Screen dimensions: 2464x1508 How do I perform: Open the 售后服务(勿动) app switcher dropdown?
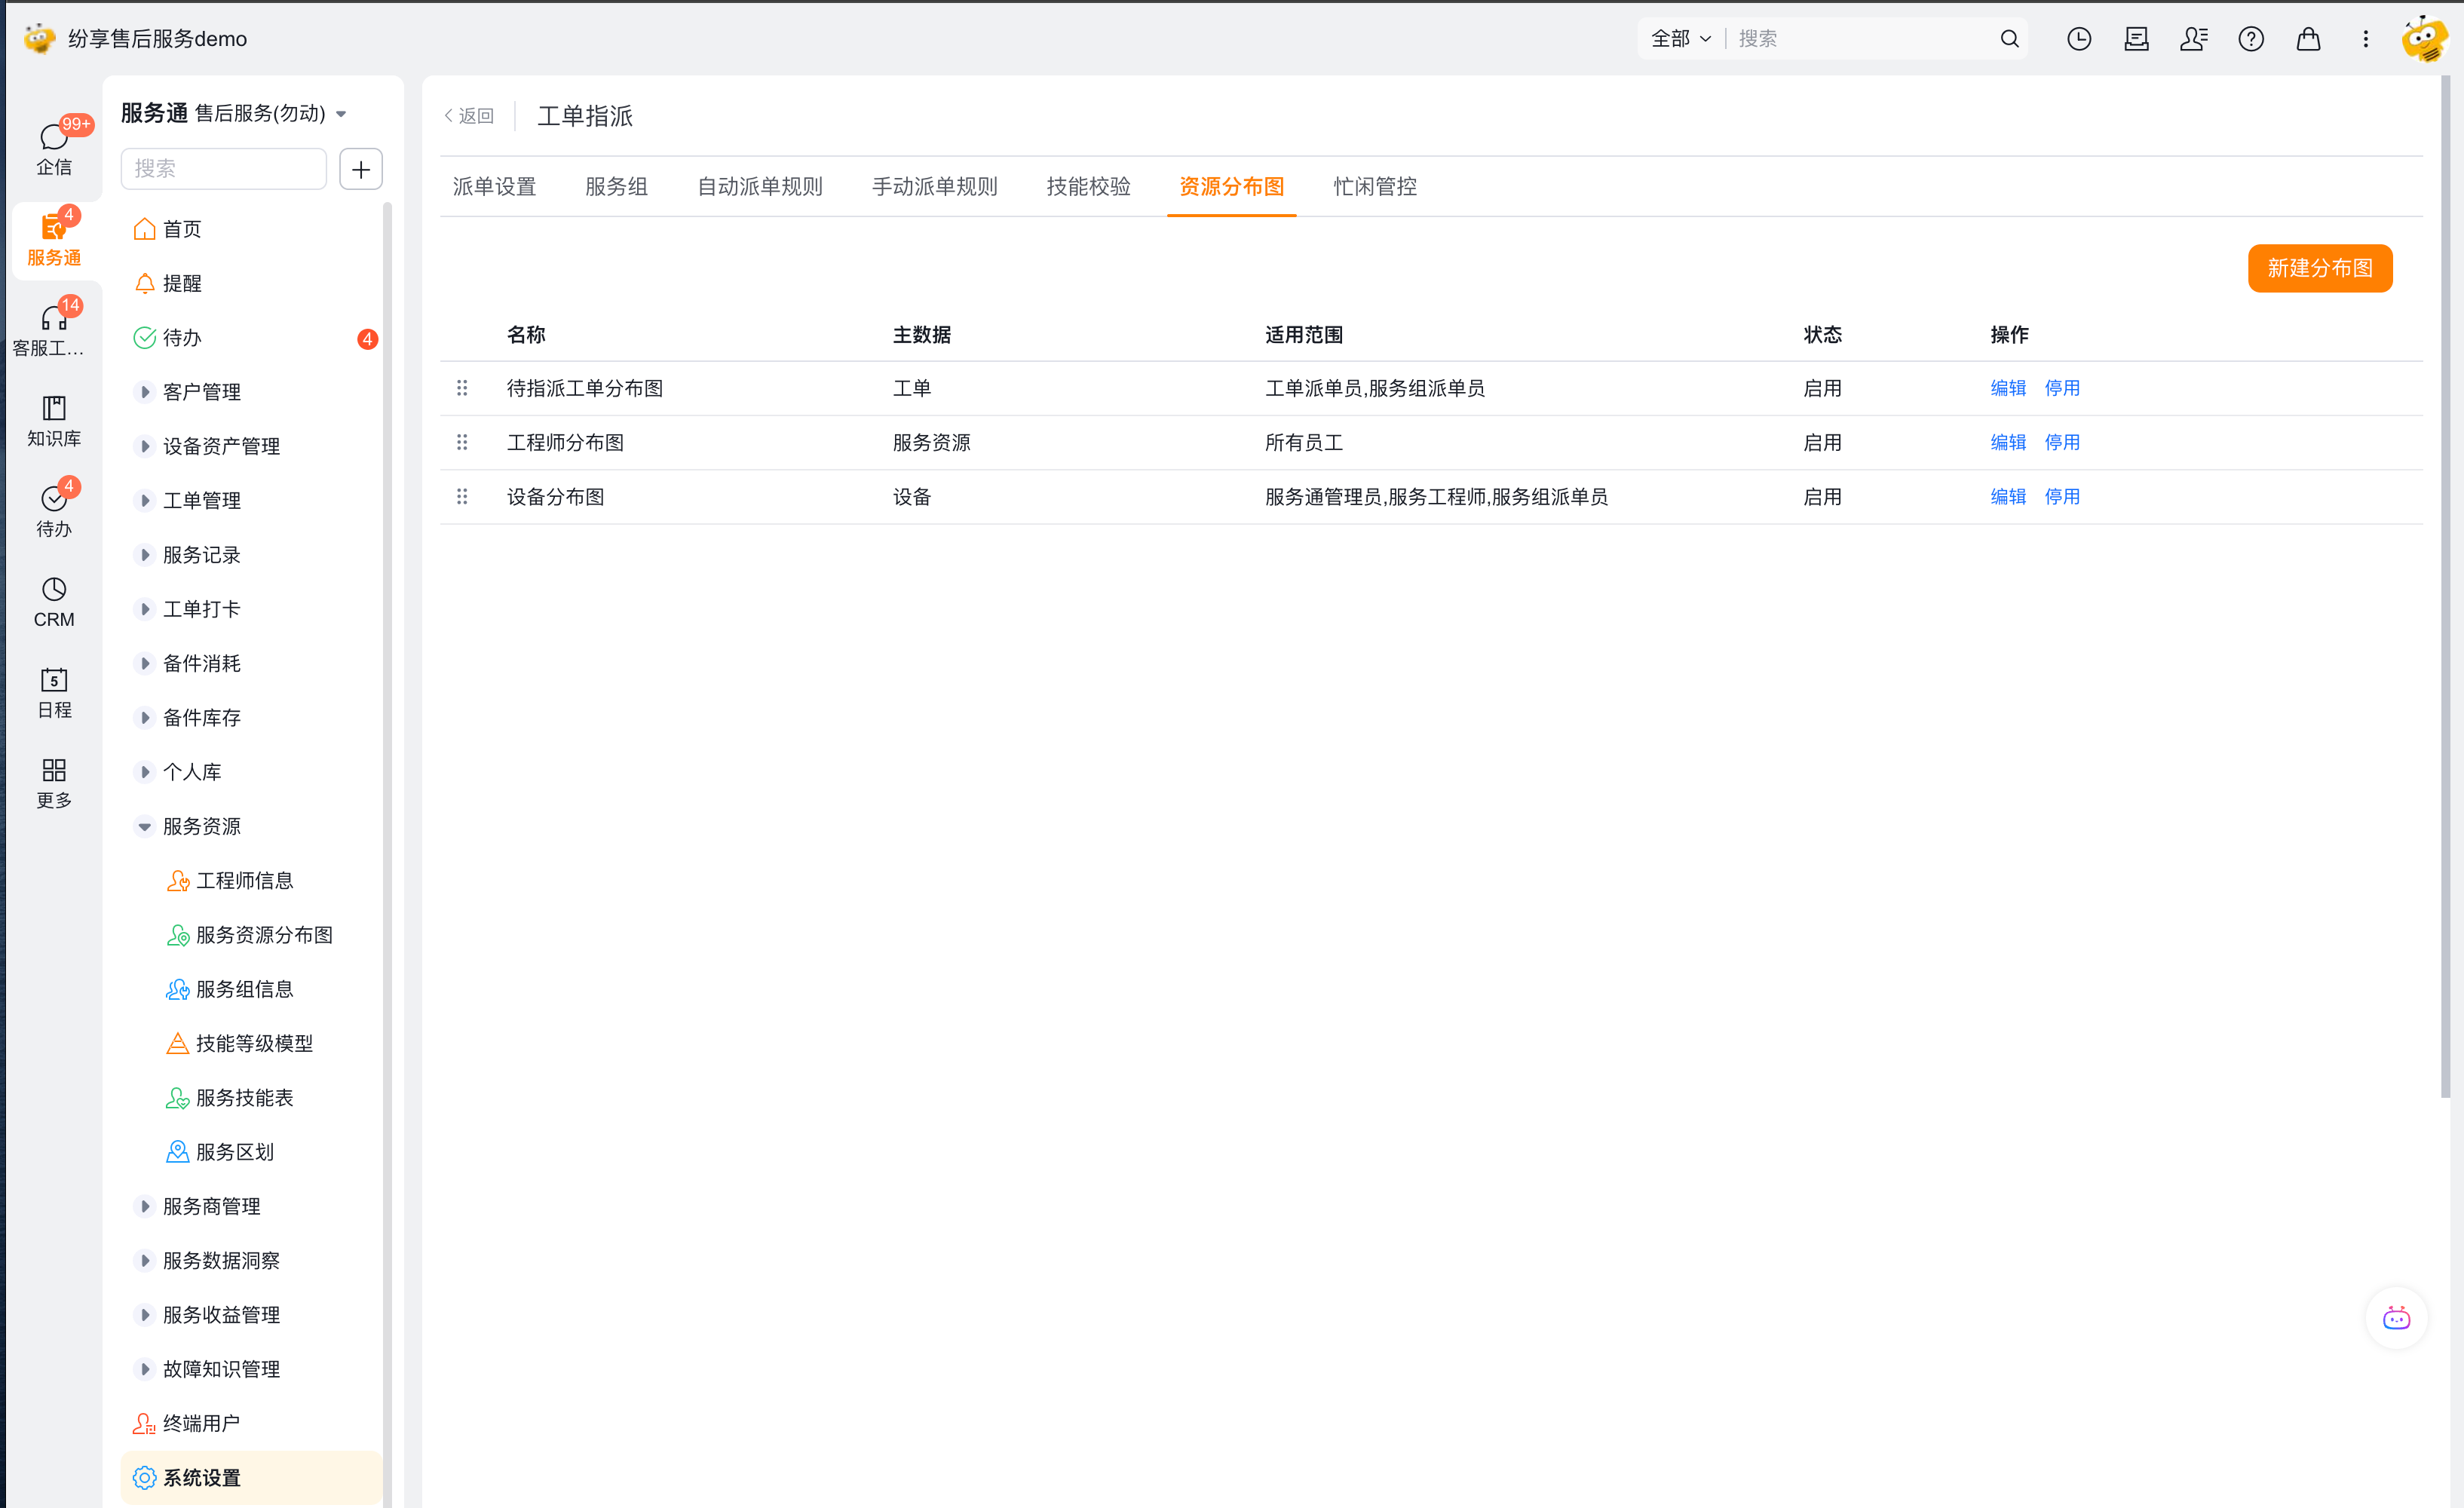[271, 113]
